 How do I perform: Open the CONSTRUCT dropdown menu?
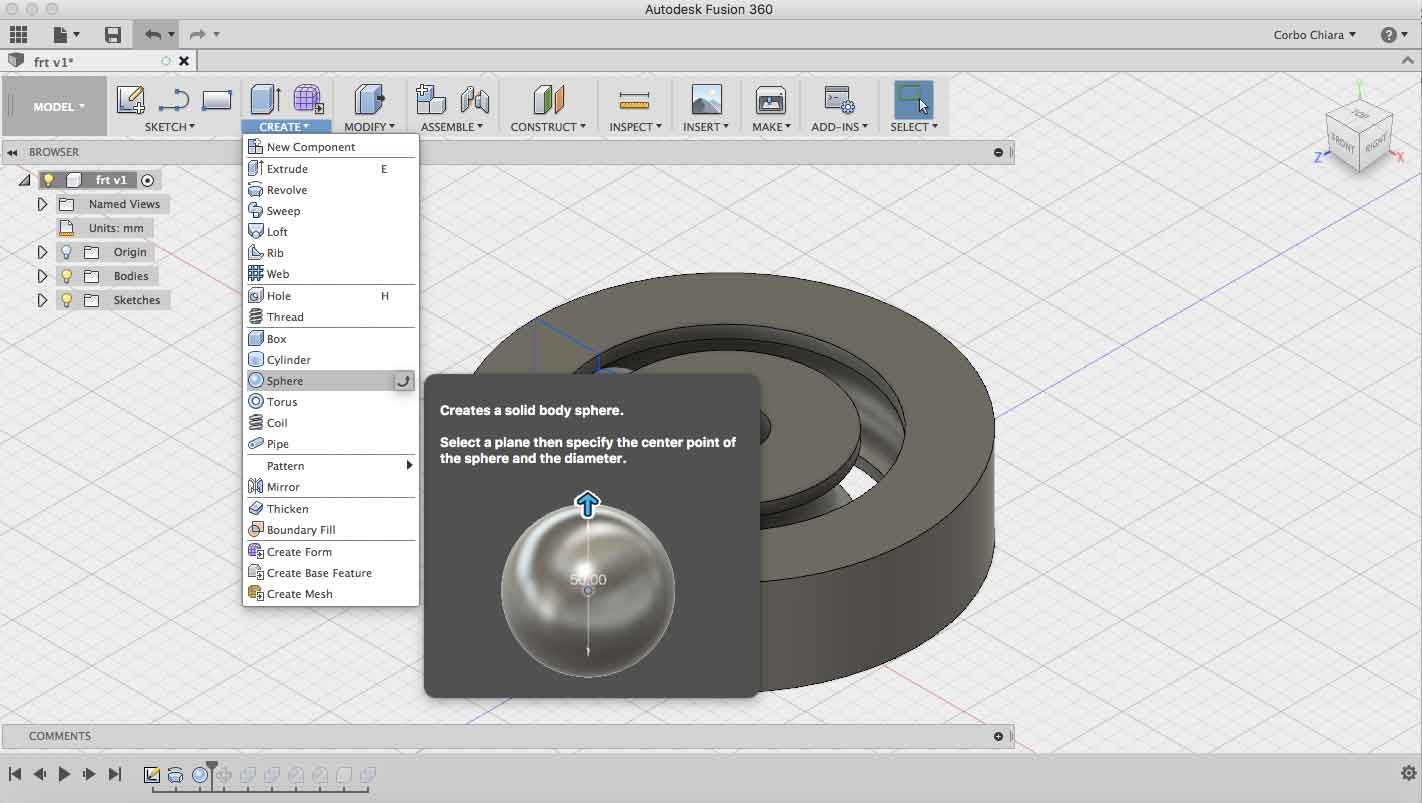click(x=549, y=127)
